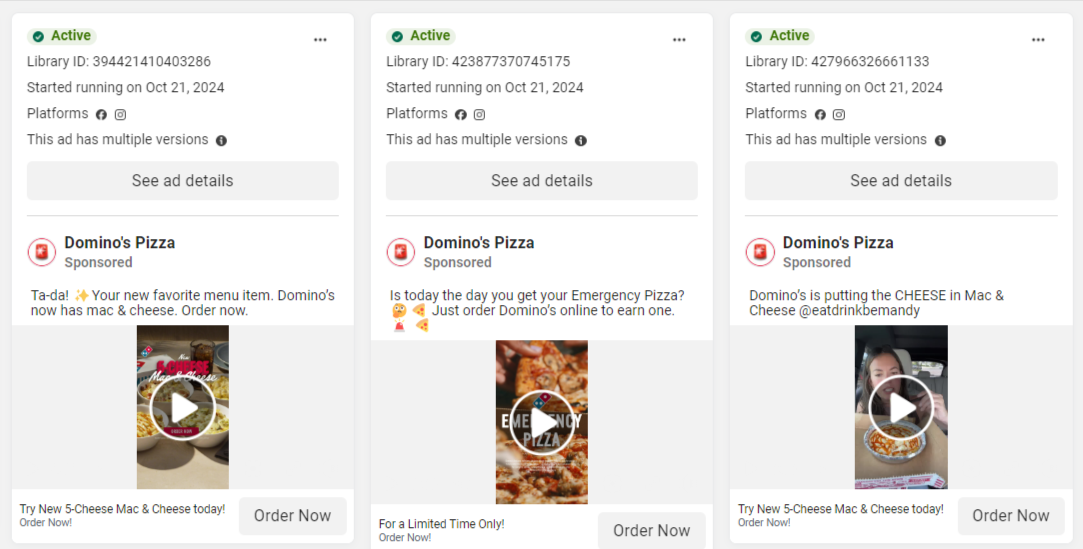See ad details for ad 427966326661133

[x=901, y=181]
